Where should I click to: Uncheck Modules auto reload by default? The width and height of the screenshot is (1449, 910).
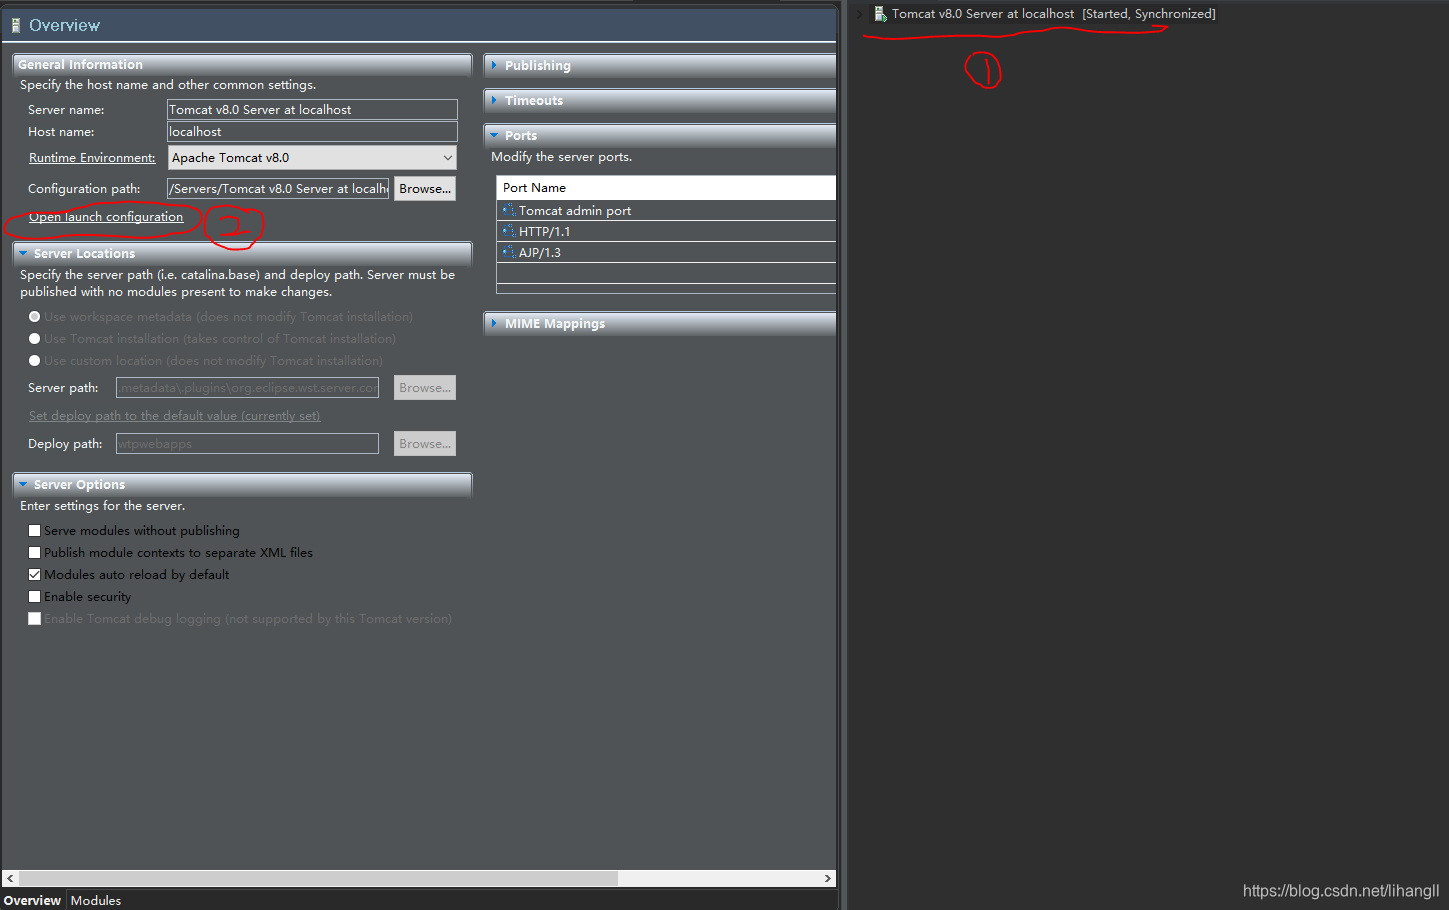click(35, 575)
